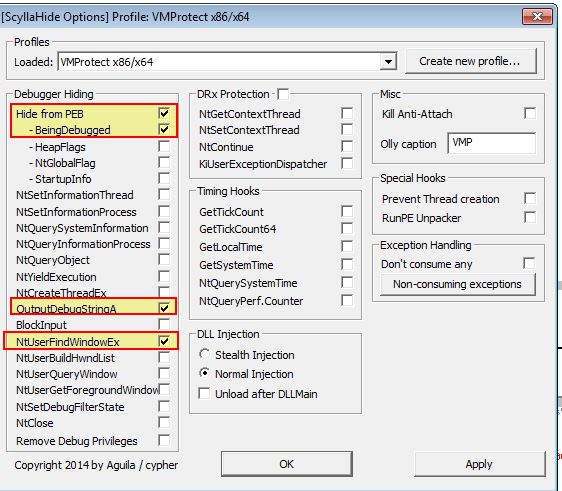Tick Prevent Thread creation checkbox

[x=530, y=198]
